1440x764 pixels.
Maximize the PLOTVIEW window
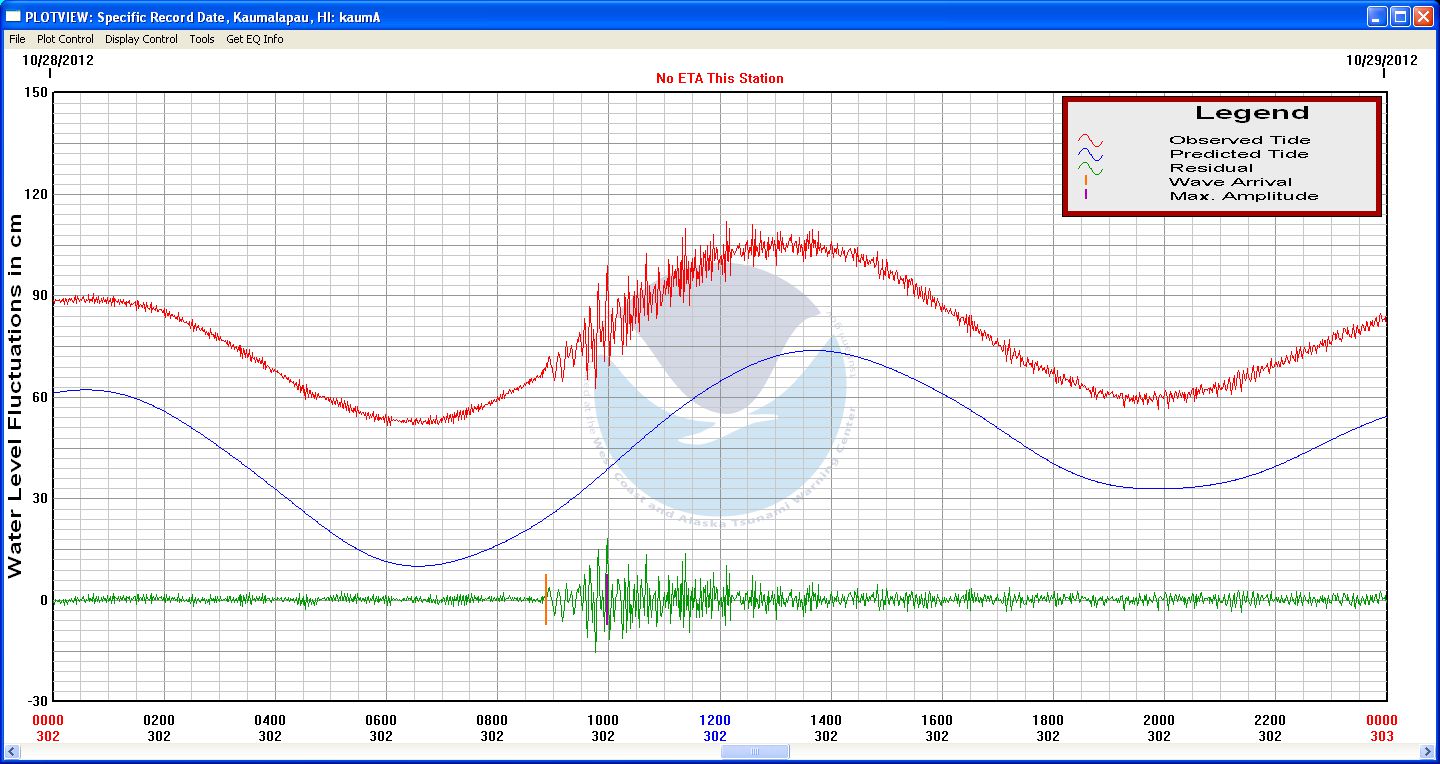point(1400,16)
